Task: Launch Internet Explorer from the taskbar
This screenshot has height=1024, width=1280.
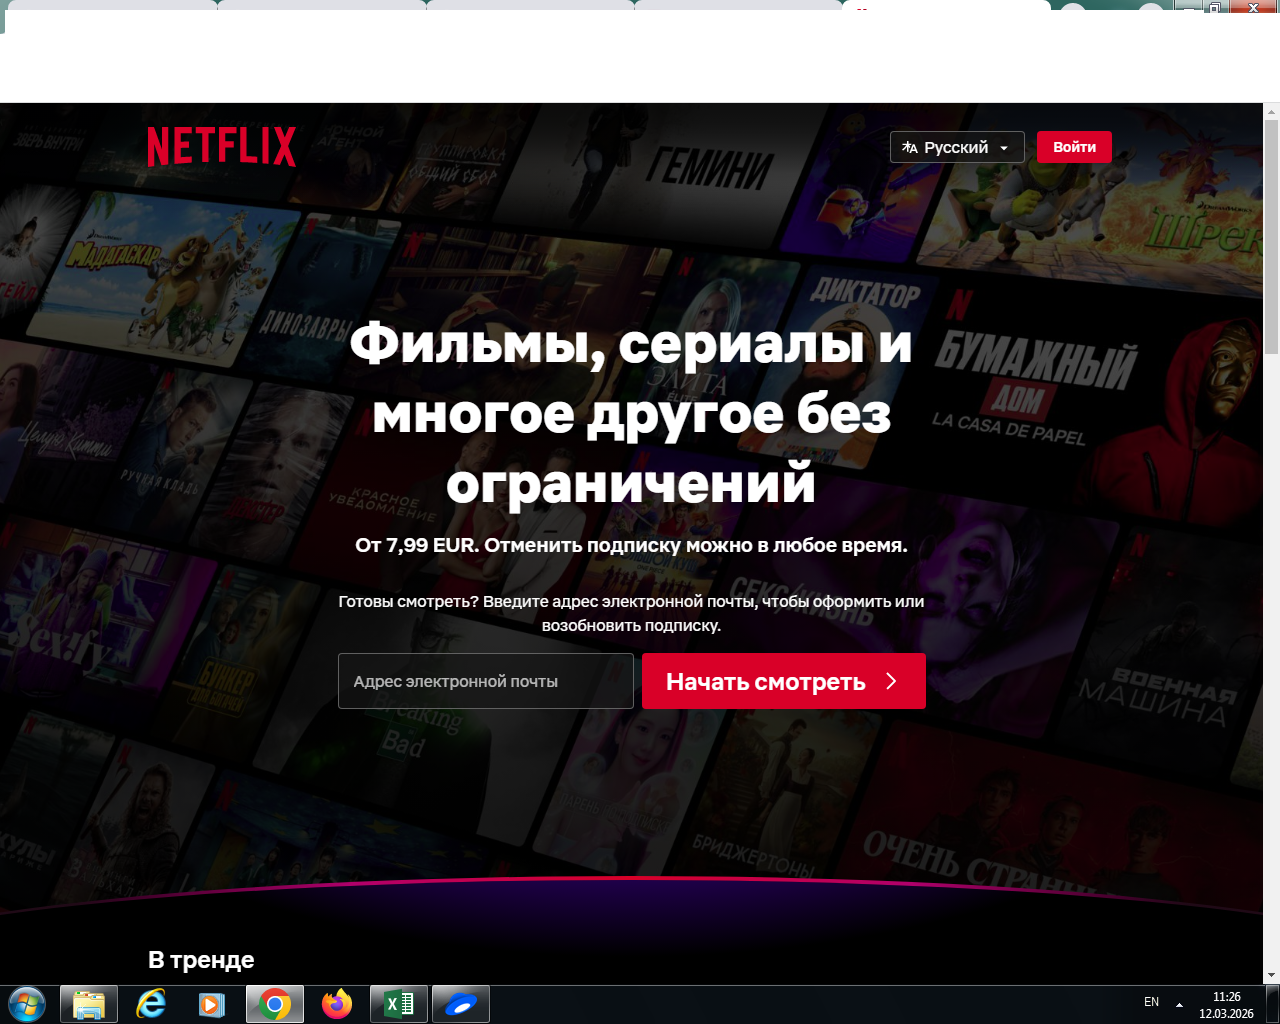Action: pos(151,1004)
